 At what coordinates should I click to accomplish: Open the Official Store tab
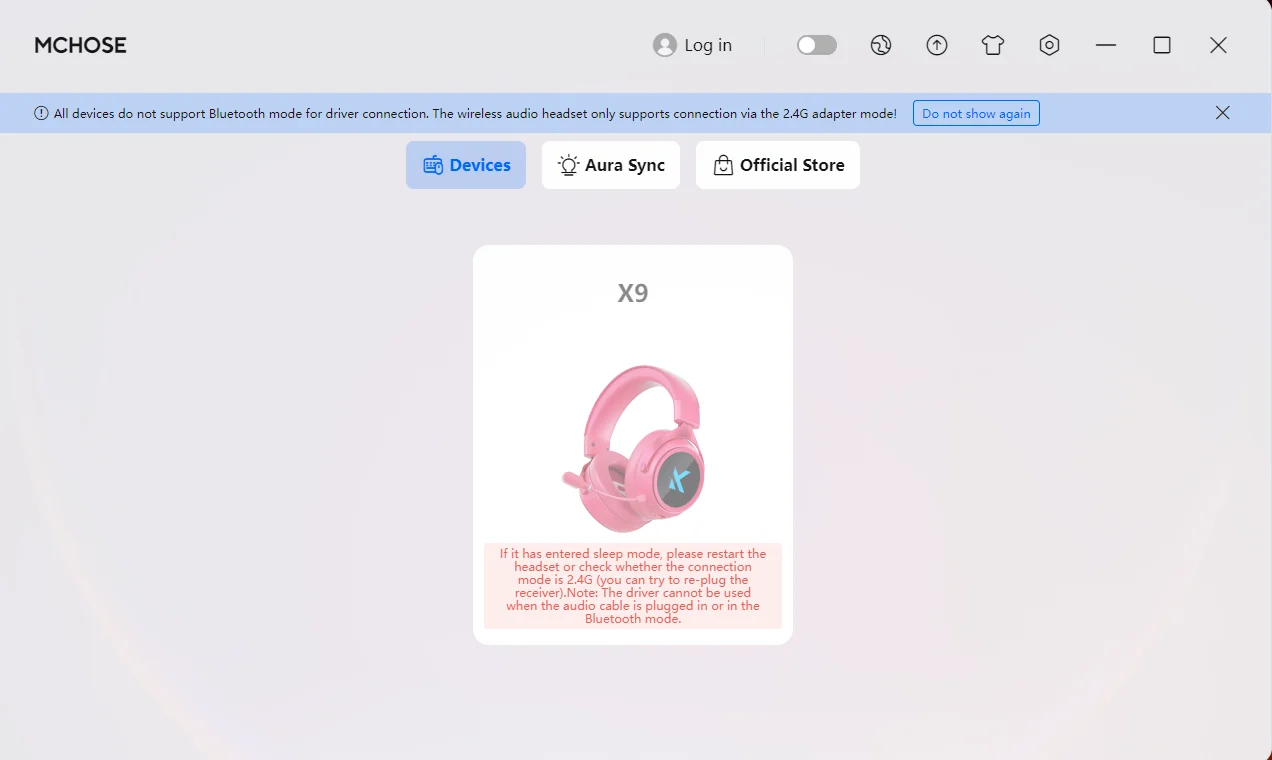pos(778,165)
